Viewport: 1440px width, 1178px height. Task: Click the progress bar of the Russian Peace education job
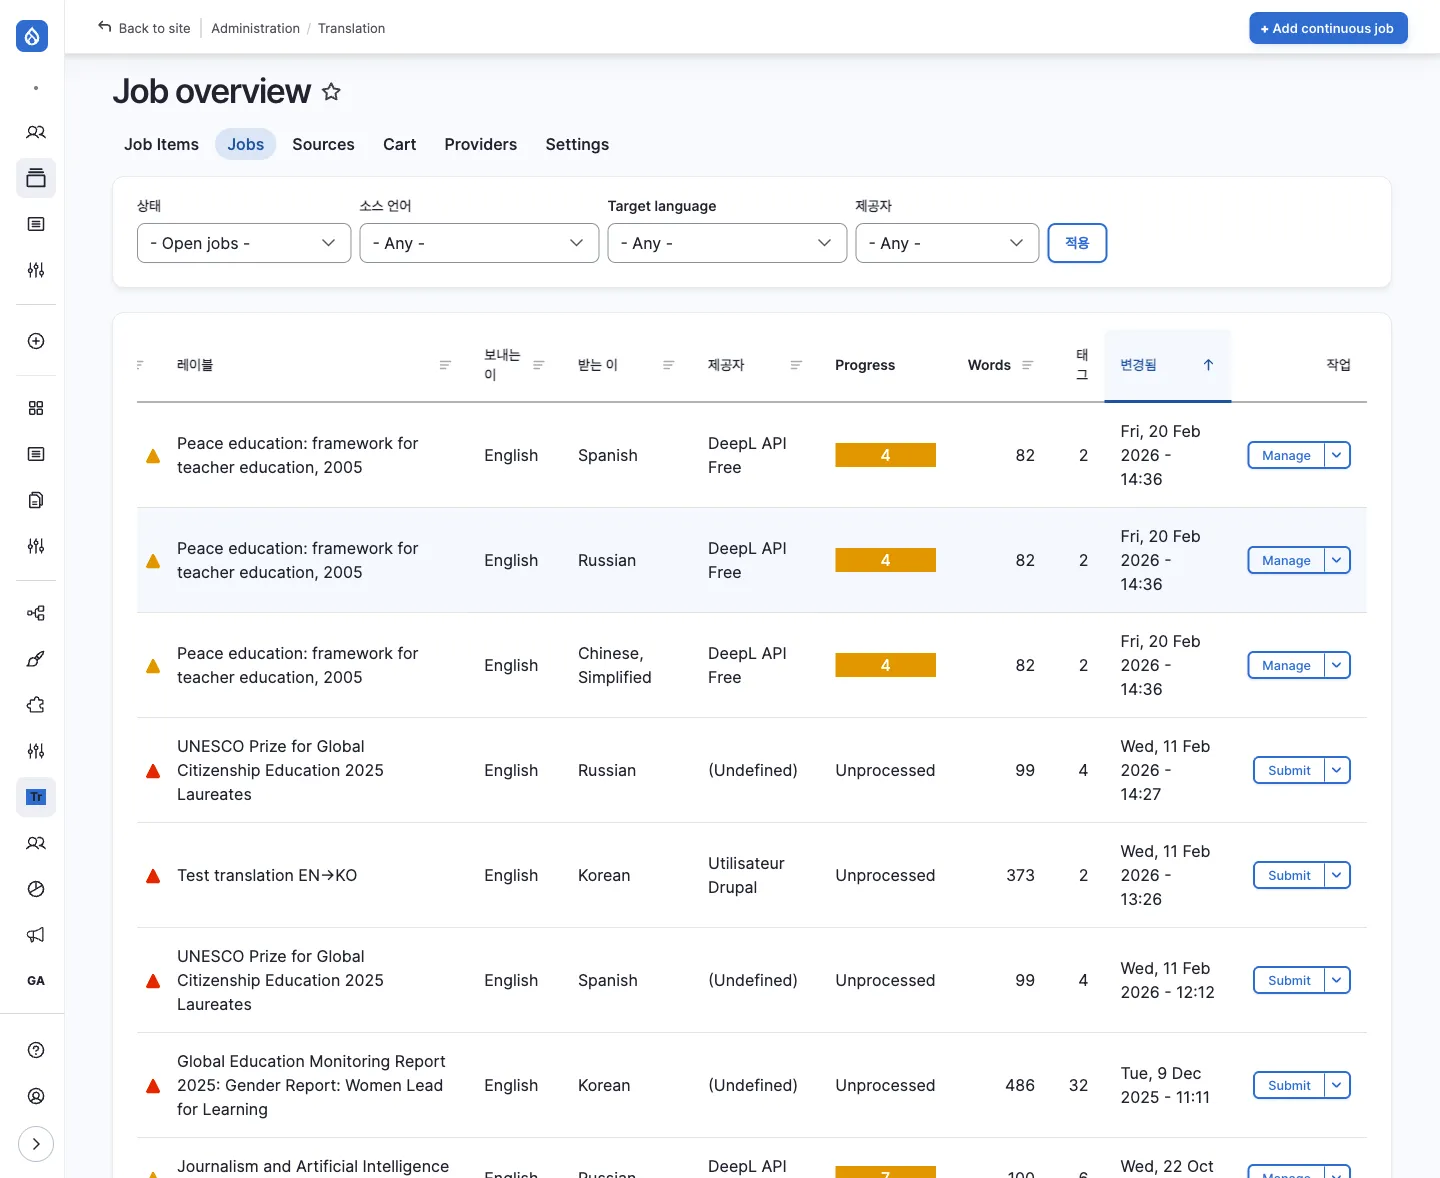pos(885,560)
